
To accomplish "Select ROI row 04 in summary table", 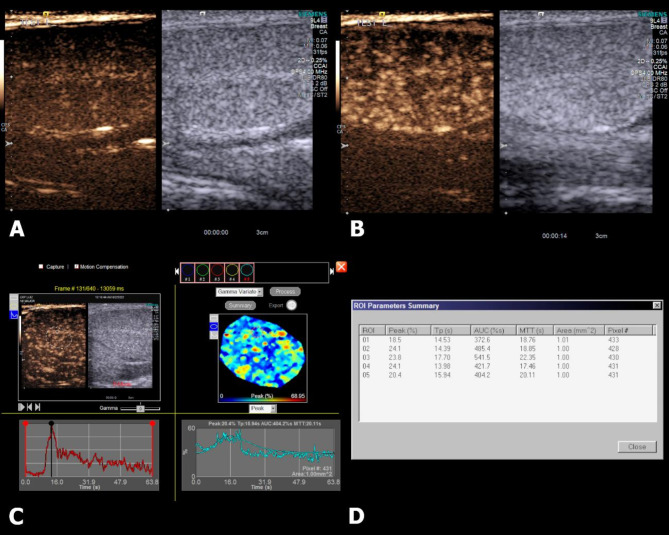I will 506,366.
